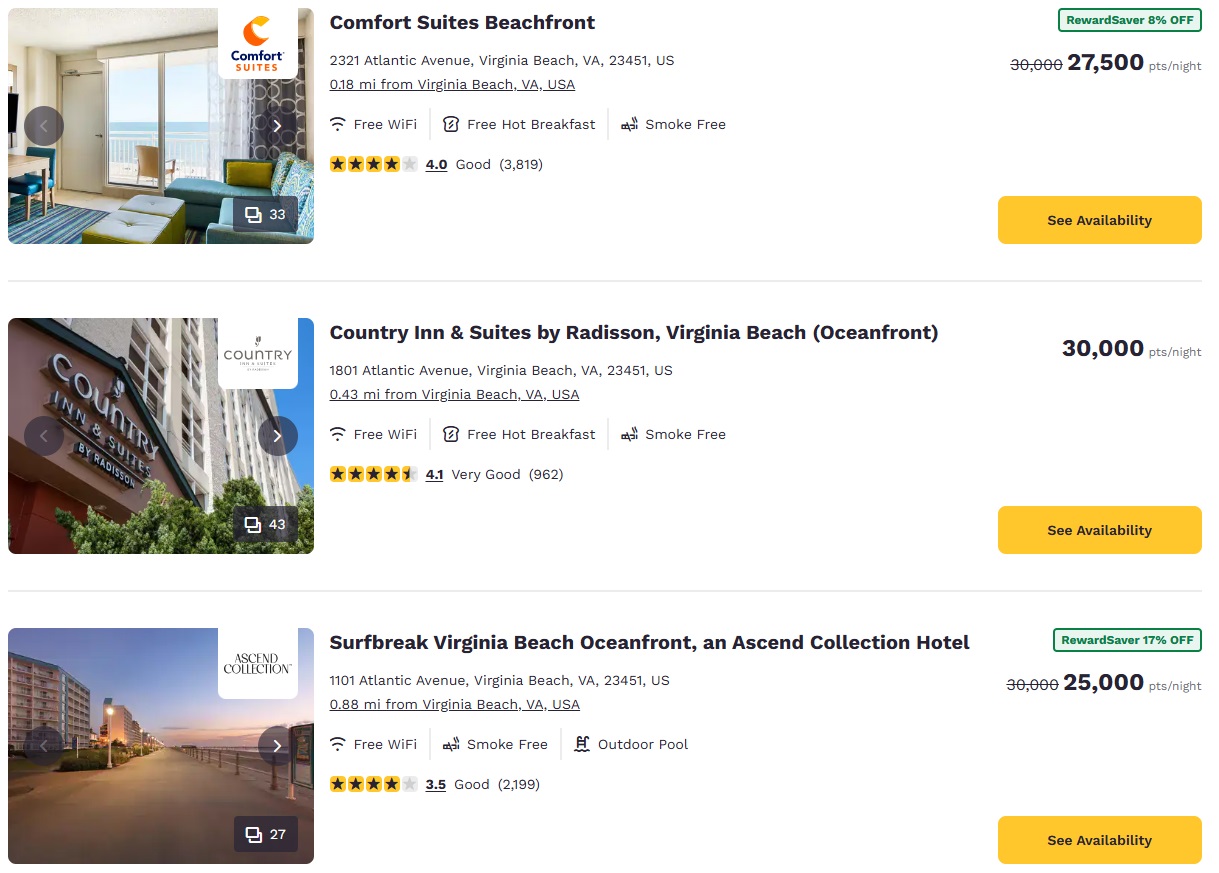Open Surfbreak 27-photo gallery

(x=266, y=834)
